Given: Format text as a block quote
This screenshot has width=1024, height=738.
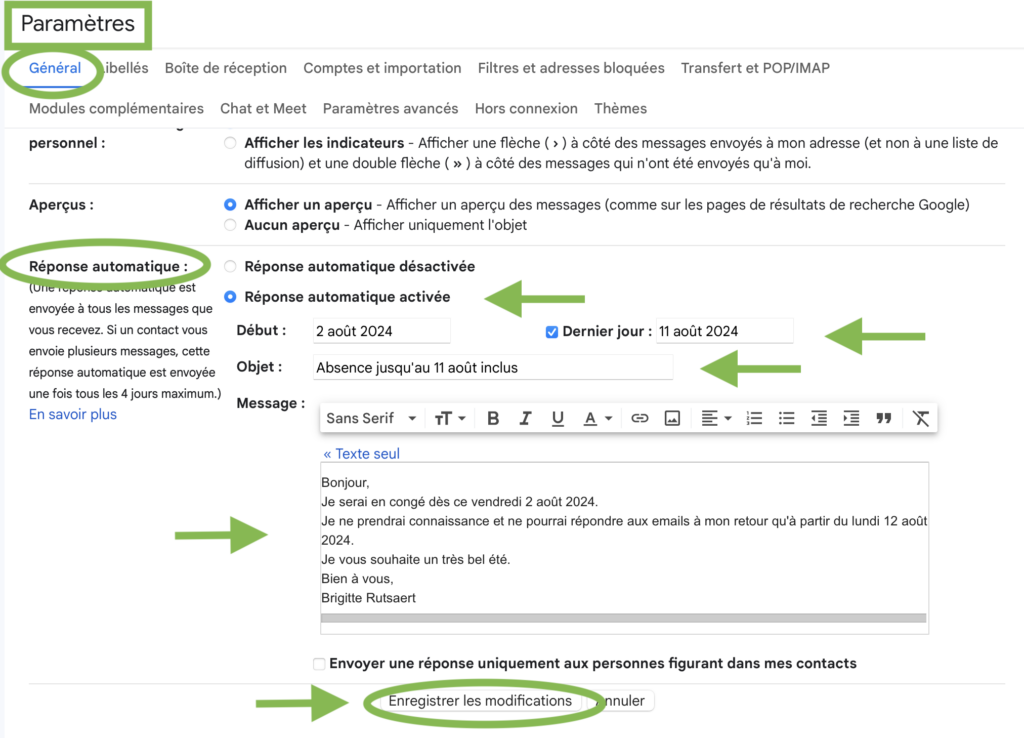Looking at the screenshot, I should 883,419.
